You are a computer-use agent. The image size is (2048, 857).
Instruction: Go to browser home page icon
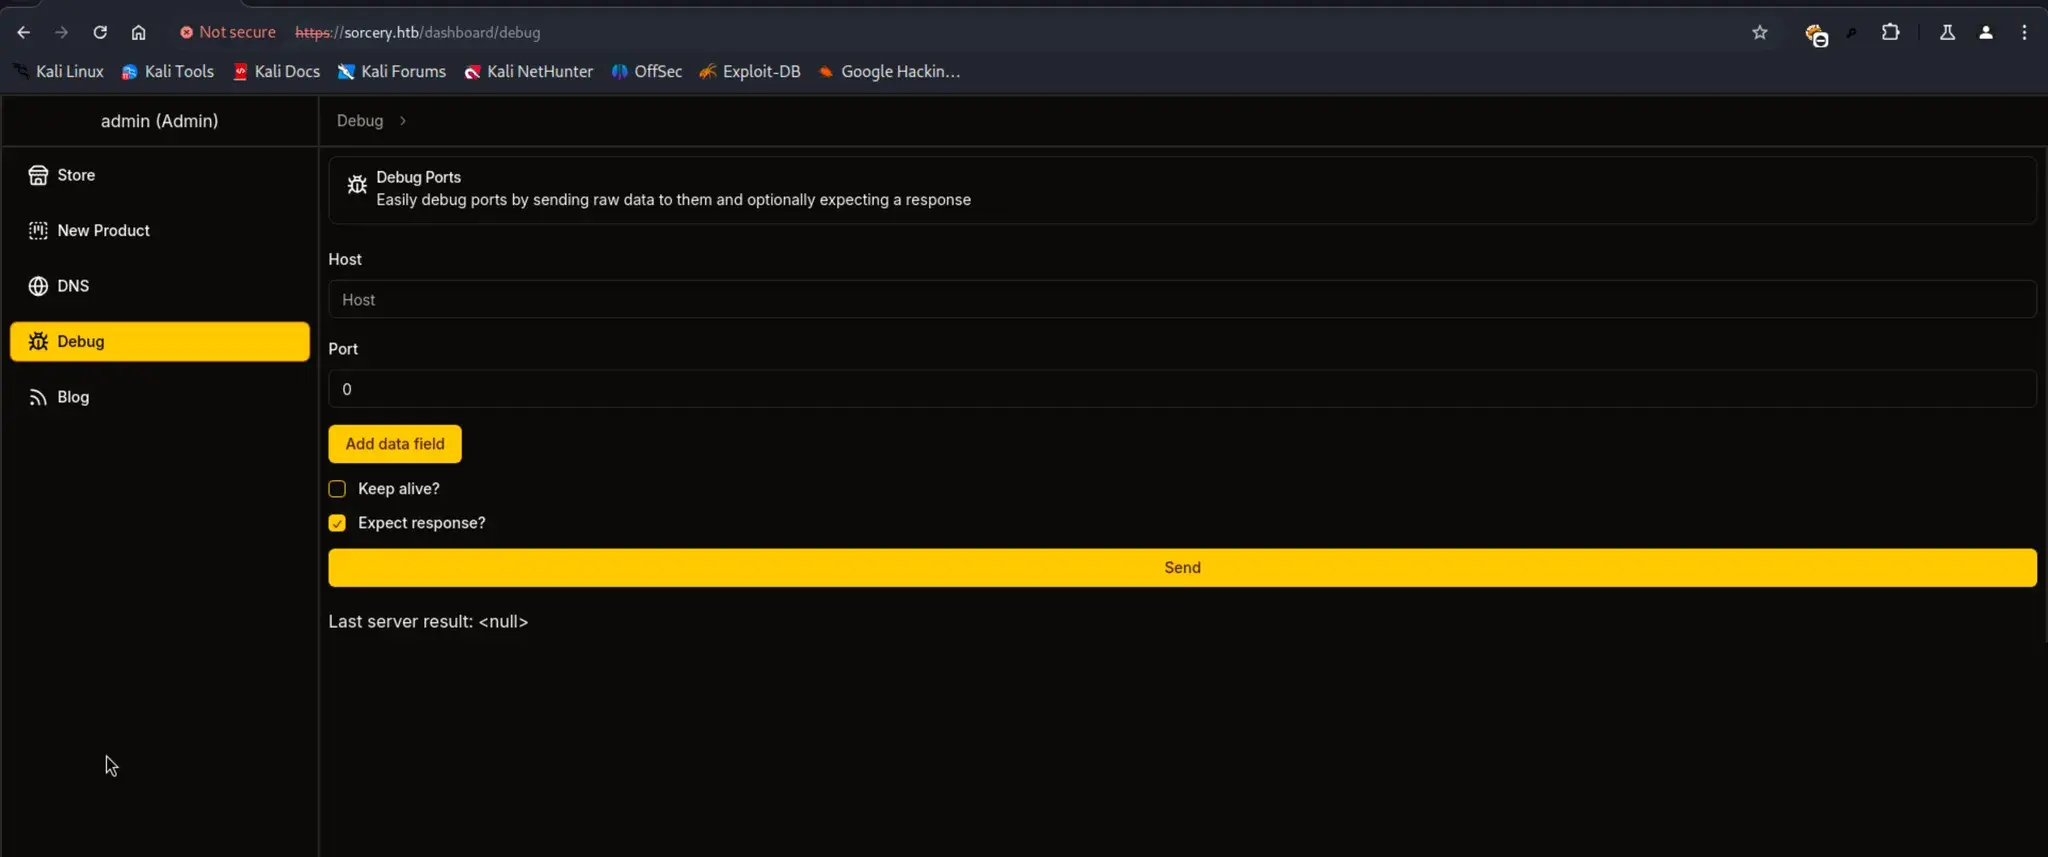coord(139,32)
